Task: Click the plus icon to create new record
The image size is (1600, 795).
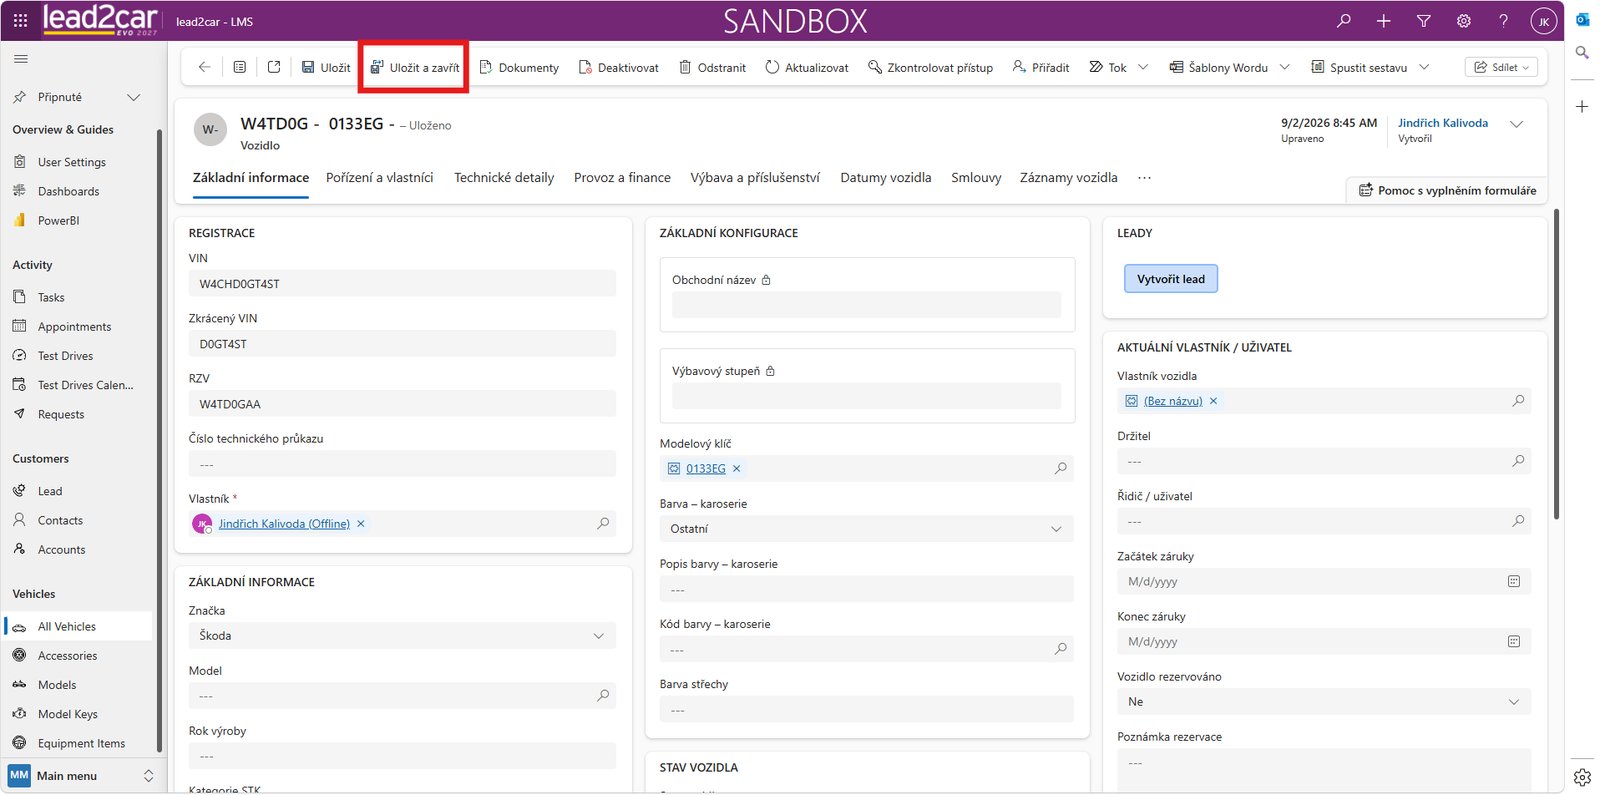Action: pos(1383,20)
